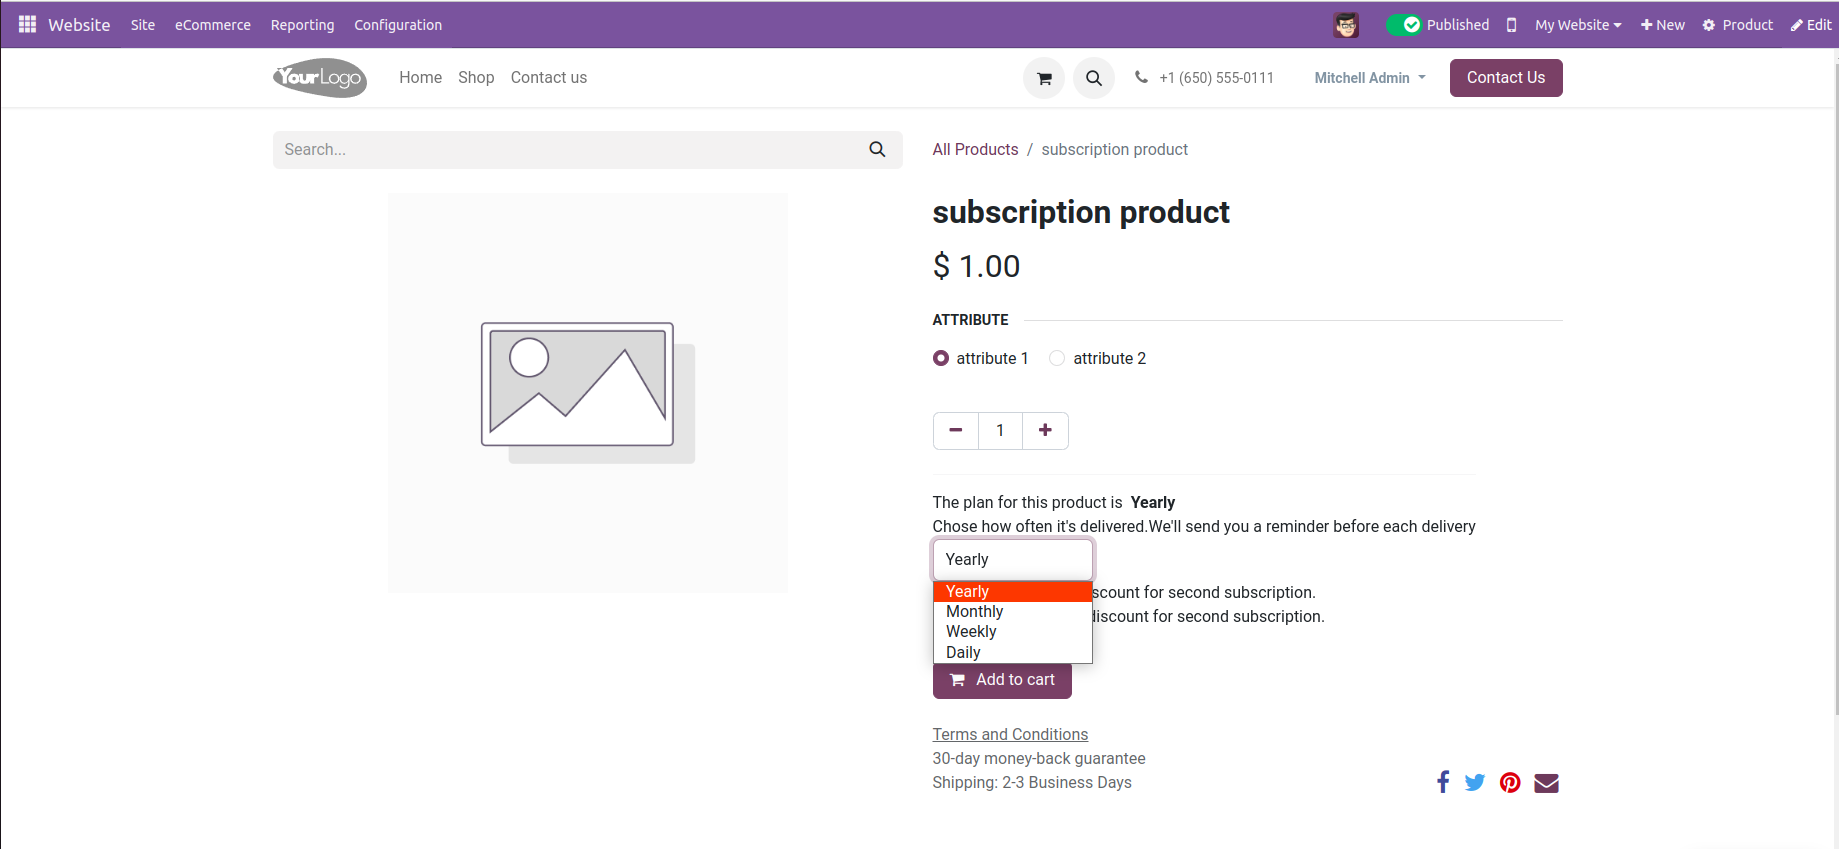Share product by email icon
1839x849 pixels.
(1546, 782)
